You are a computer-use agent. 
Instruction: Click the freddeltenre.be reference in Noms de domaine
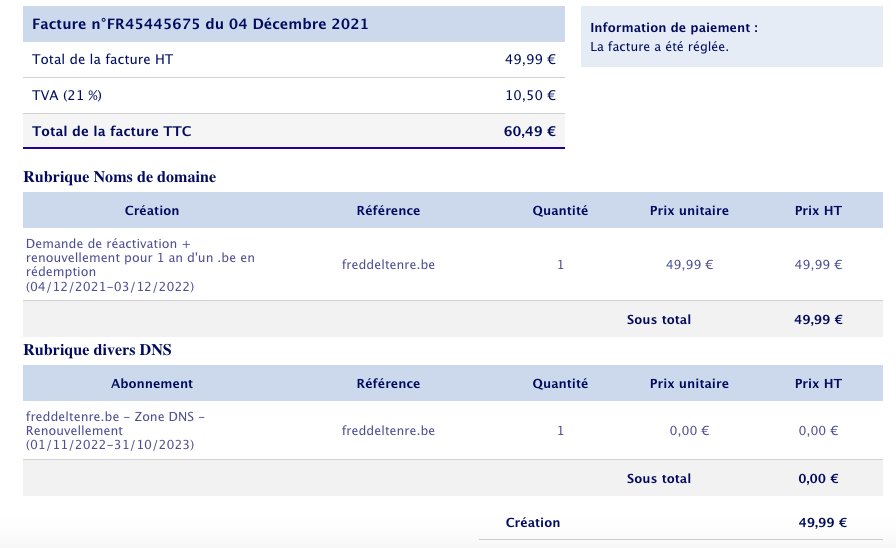click(388, 265)
